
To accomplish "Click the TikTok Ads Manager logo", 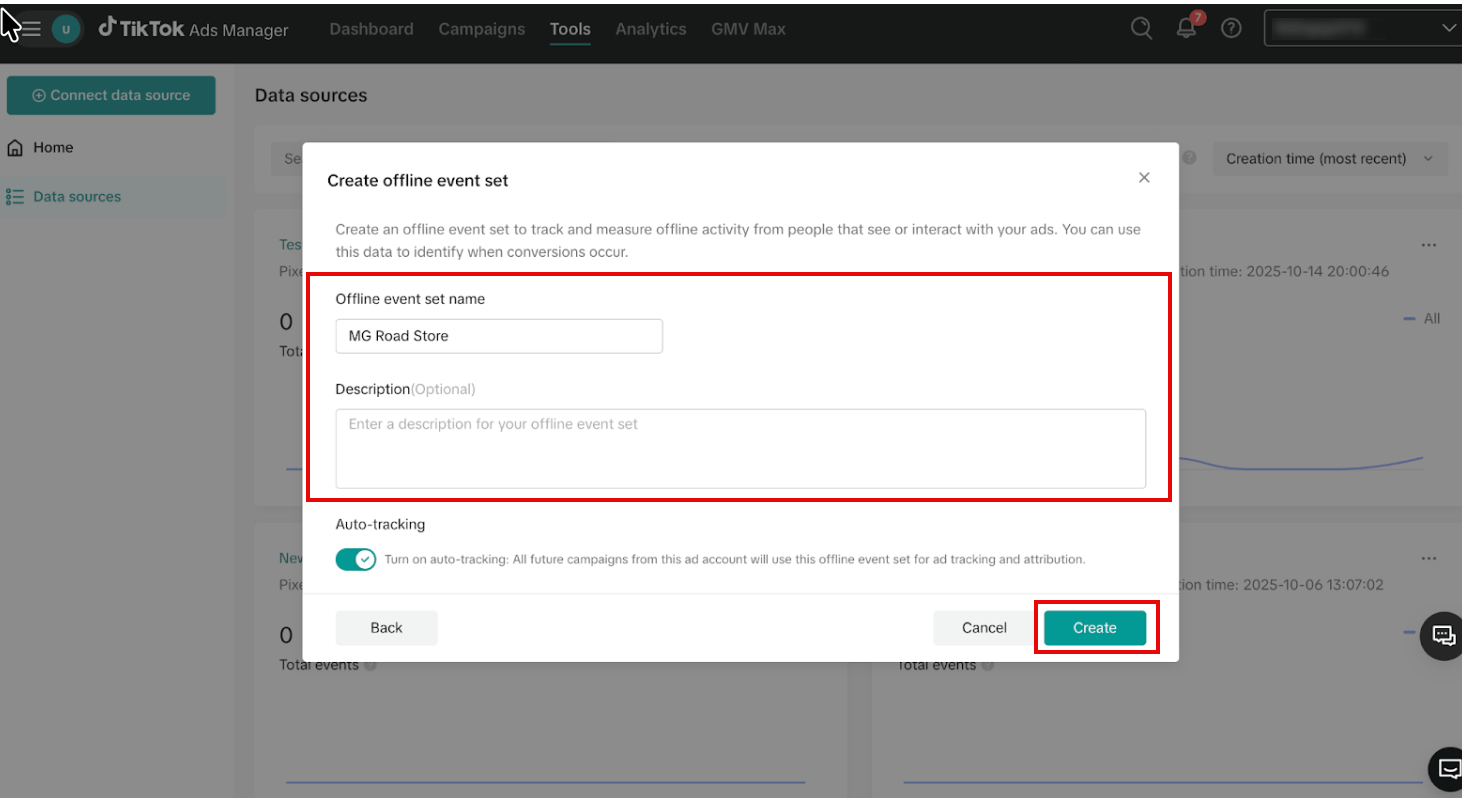I will click(x=193, y=29).
